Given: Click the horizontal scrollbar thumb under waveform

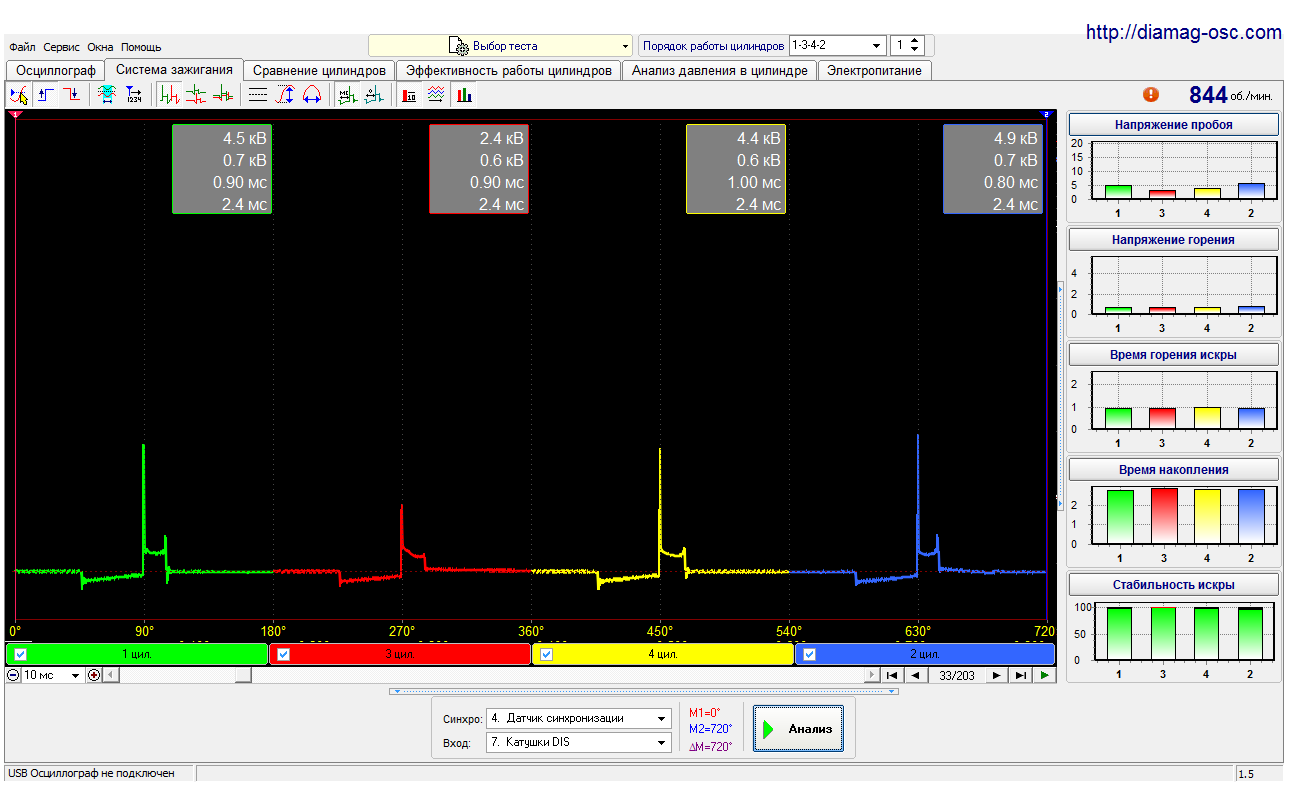Looking at the screenshot, I should click(244, 675).
